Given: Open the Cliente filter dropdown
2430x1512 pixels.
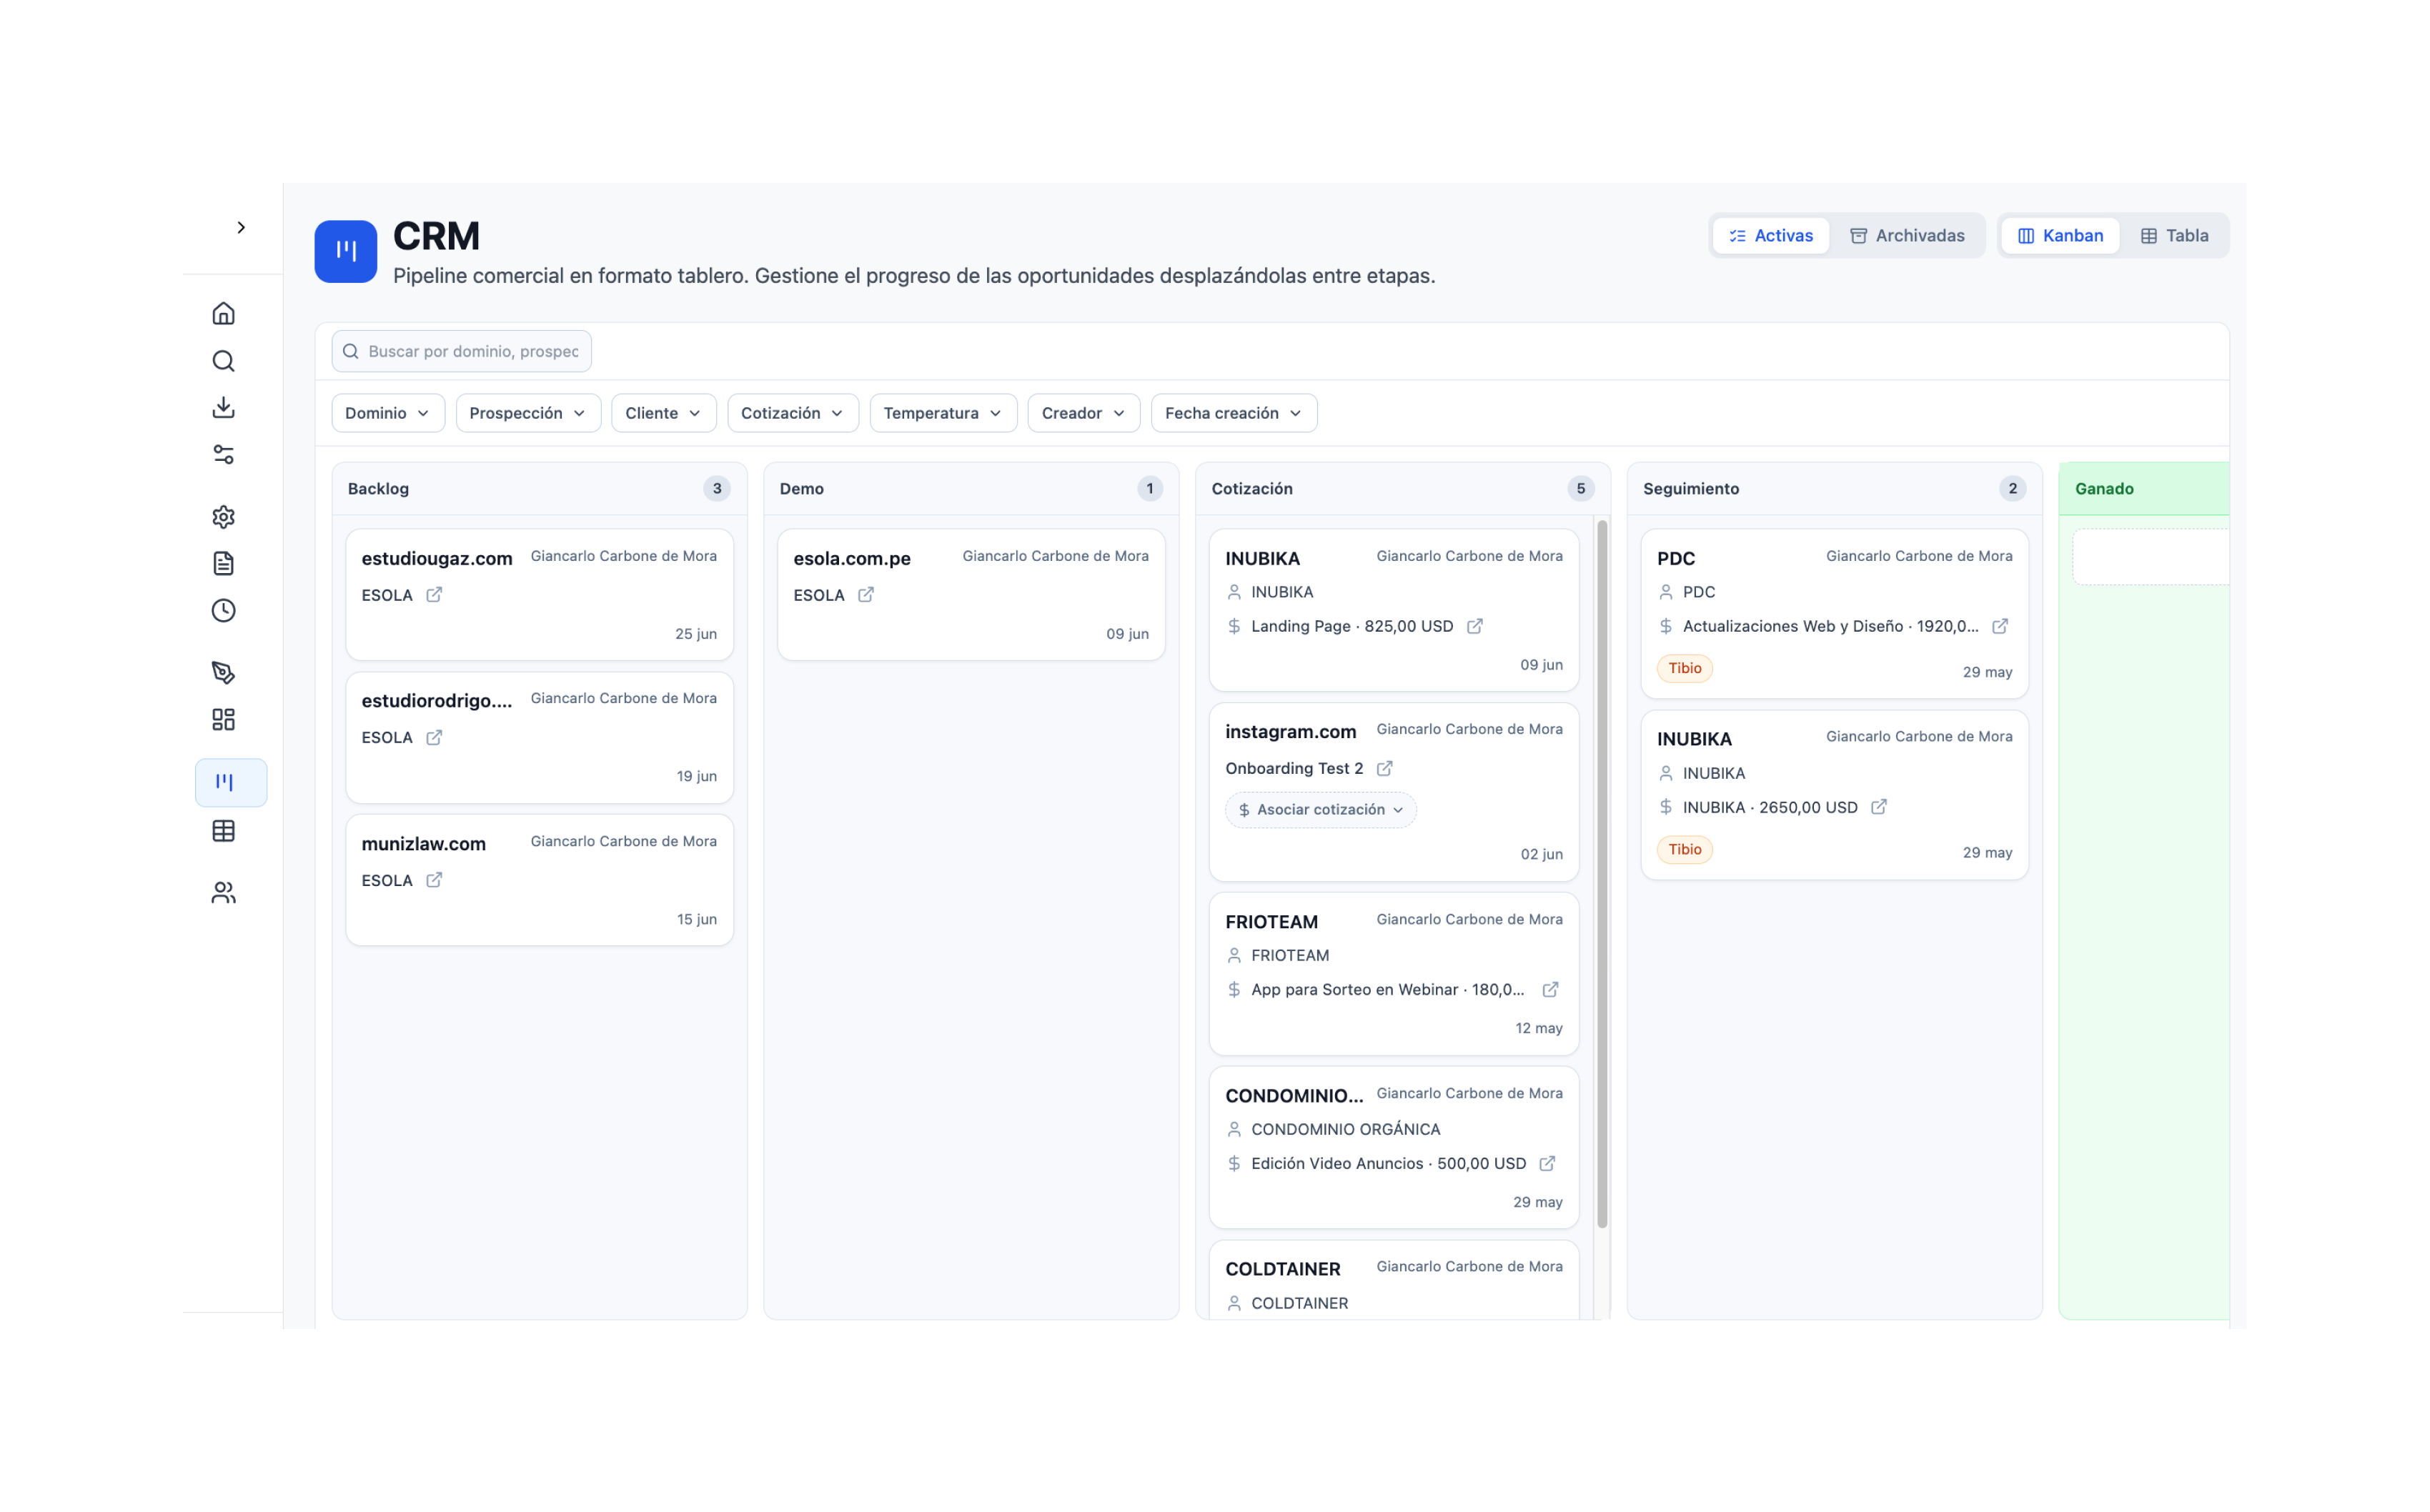Looking at the screenshot, I should click(x=664, y=413).
